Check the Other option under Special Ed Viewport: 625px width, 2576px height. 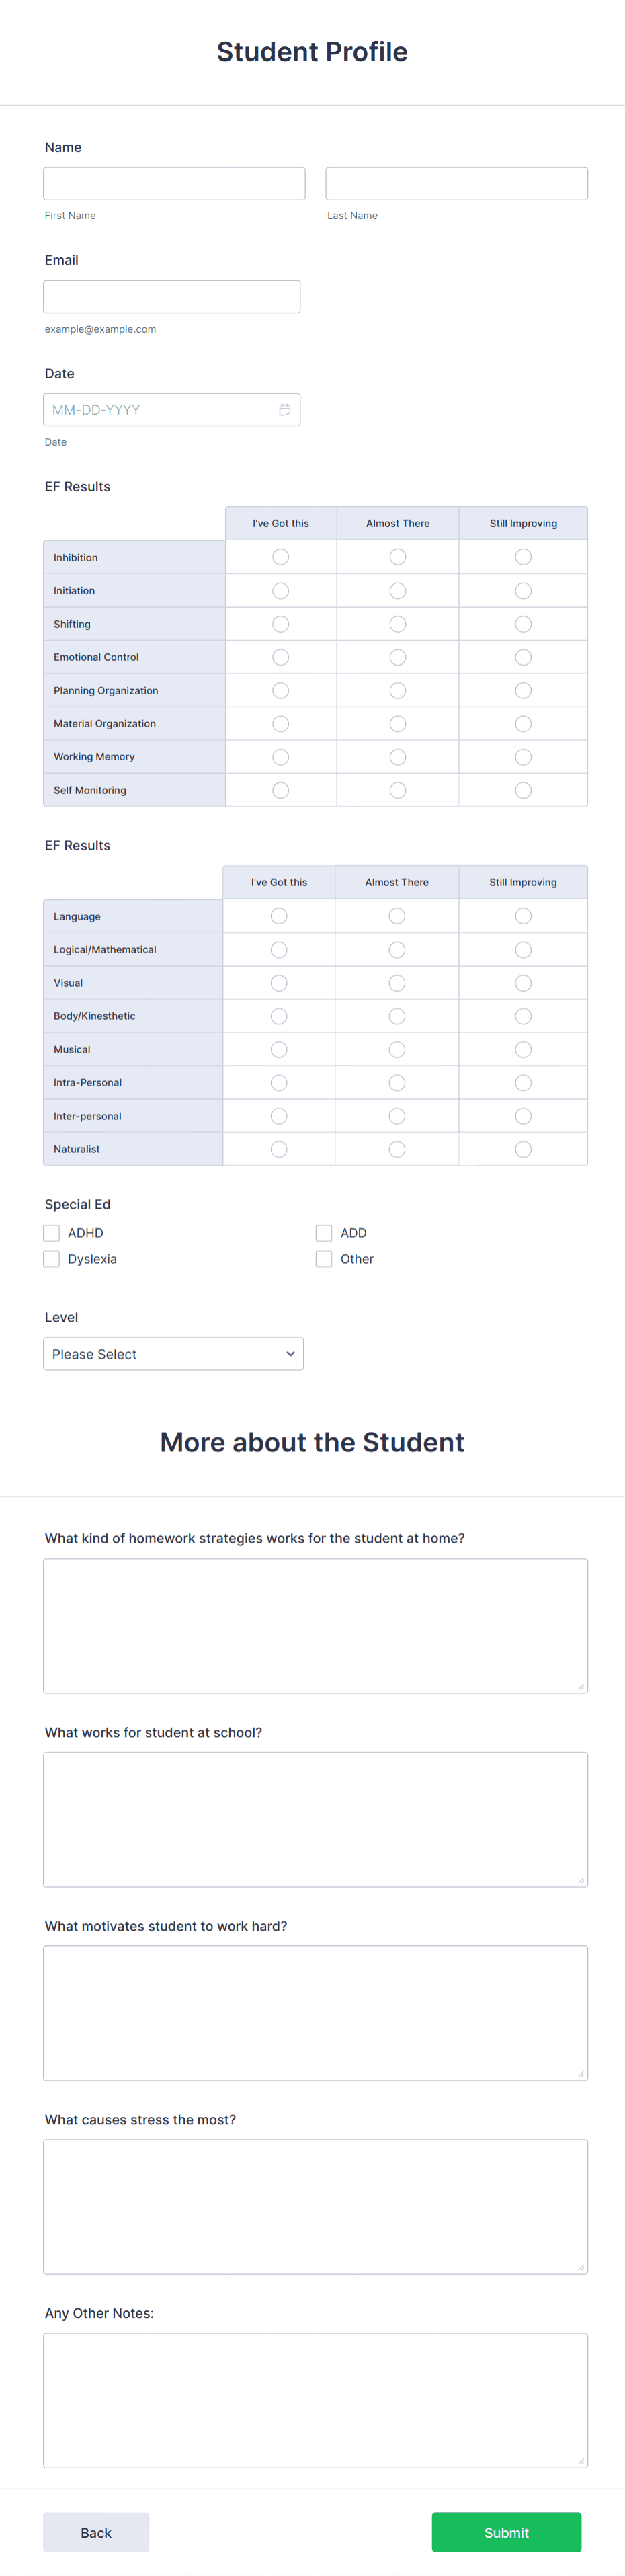(324, 1259)
